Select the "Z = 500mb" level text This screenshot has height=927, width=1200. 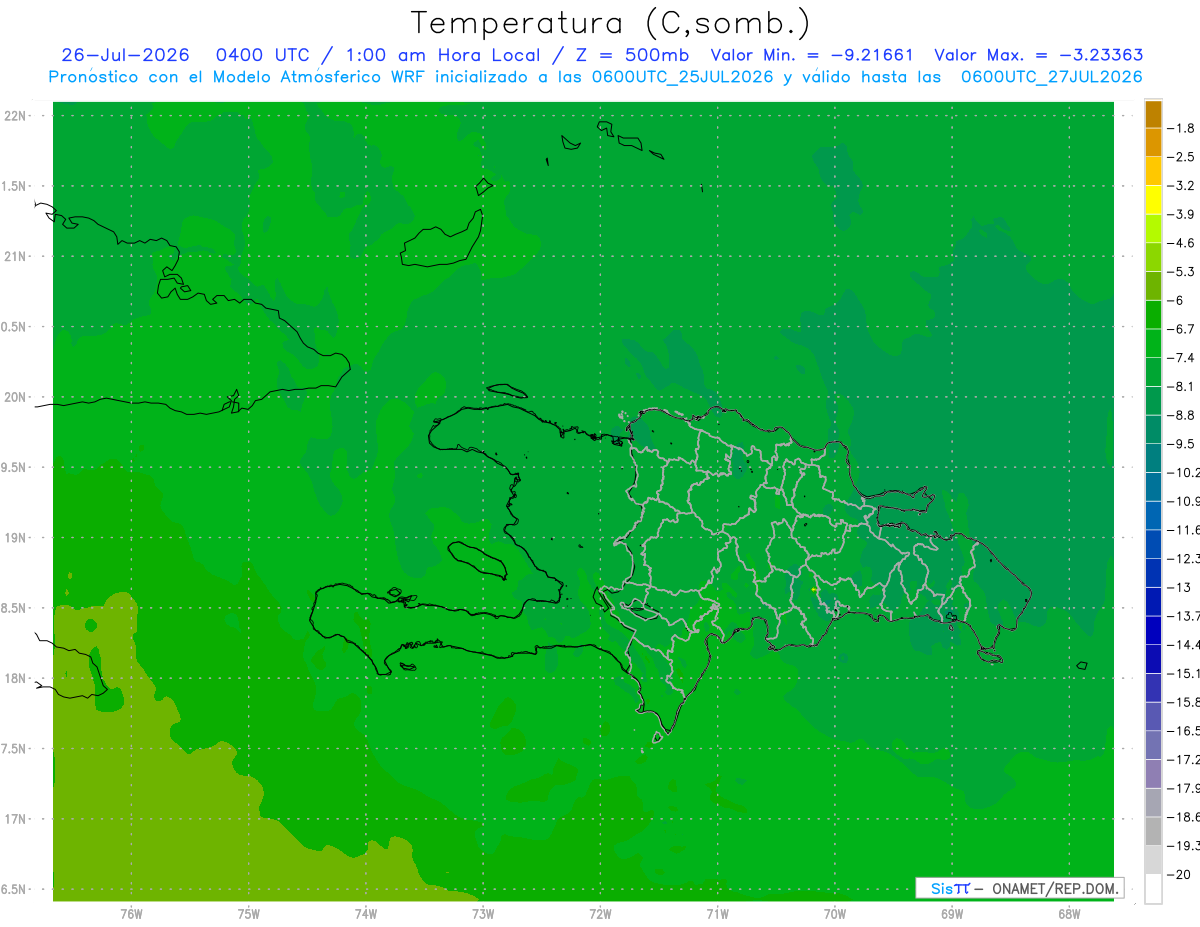tap(632, 55)
